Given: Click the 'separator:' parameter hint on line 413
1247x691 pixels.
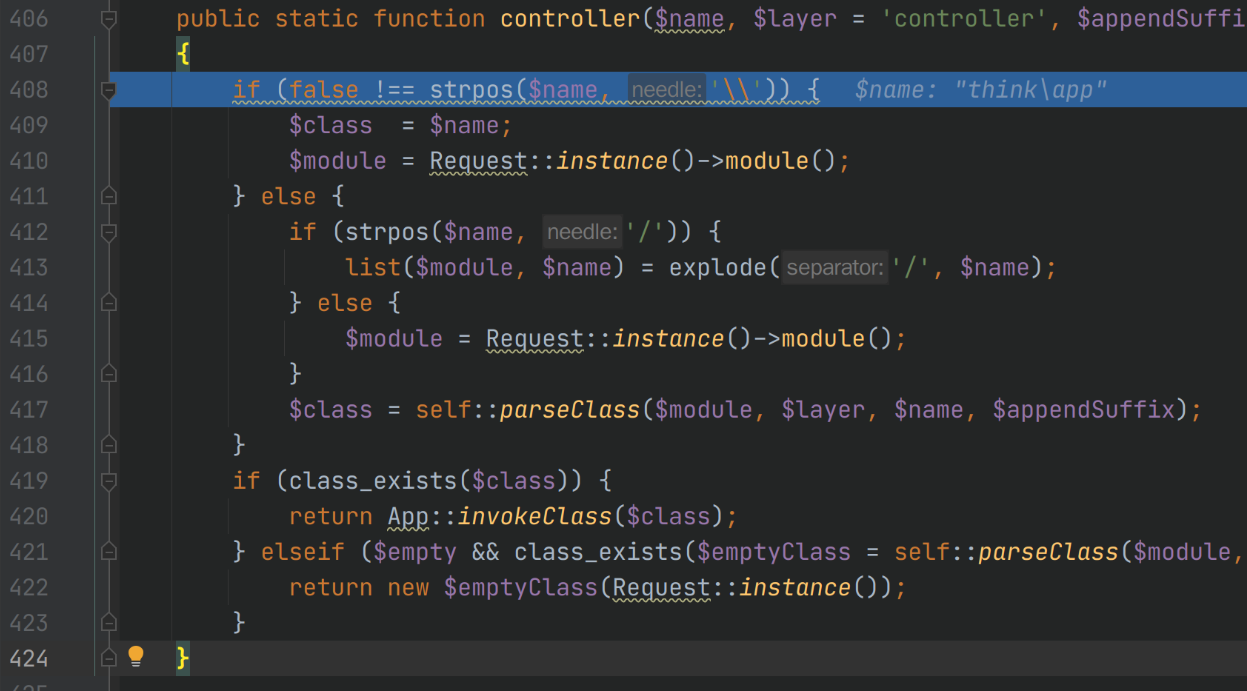Looking at the screenshot, I should (x=836, y=268).
